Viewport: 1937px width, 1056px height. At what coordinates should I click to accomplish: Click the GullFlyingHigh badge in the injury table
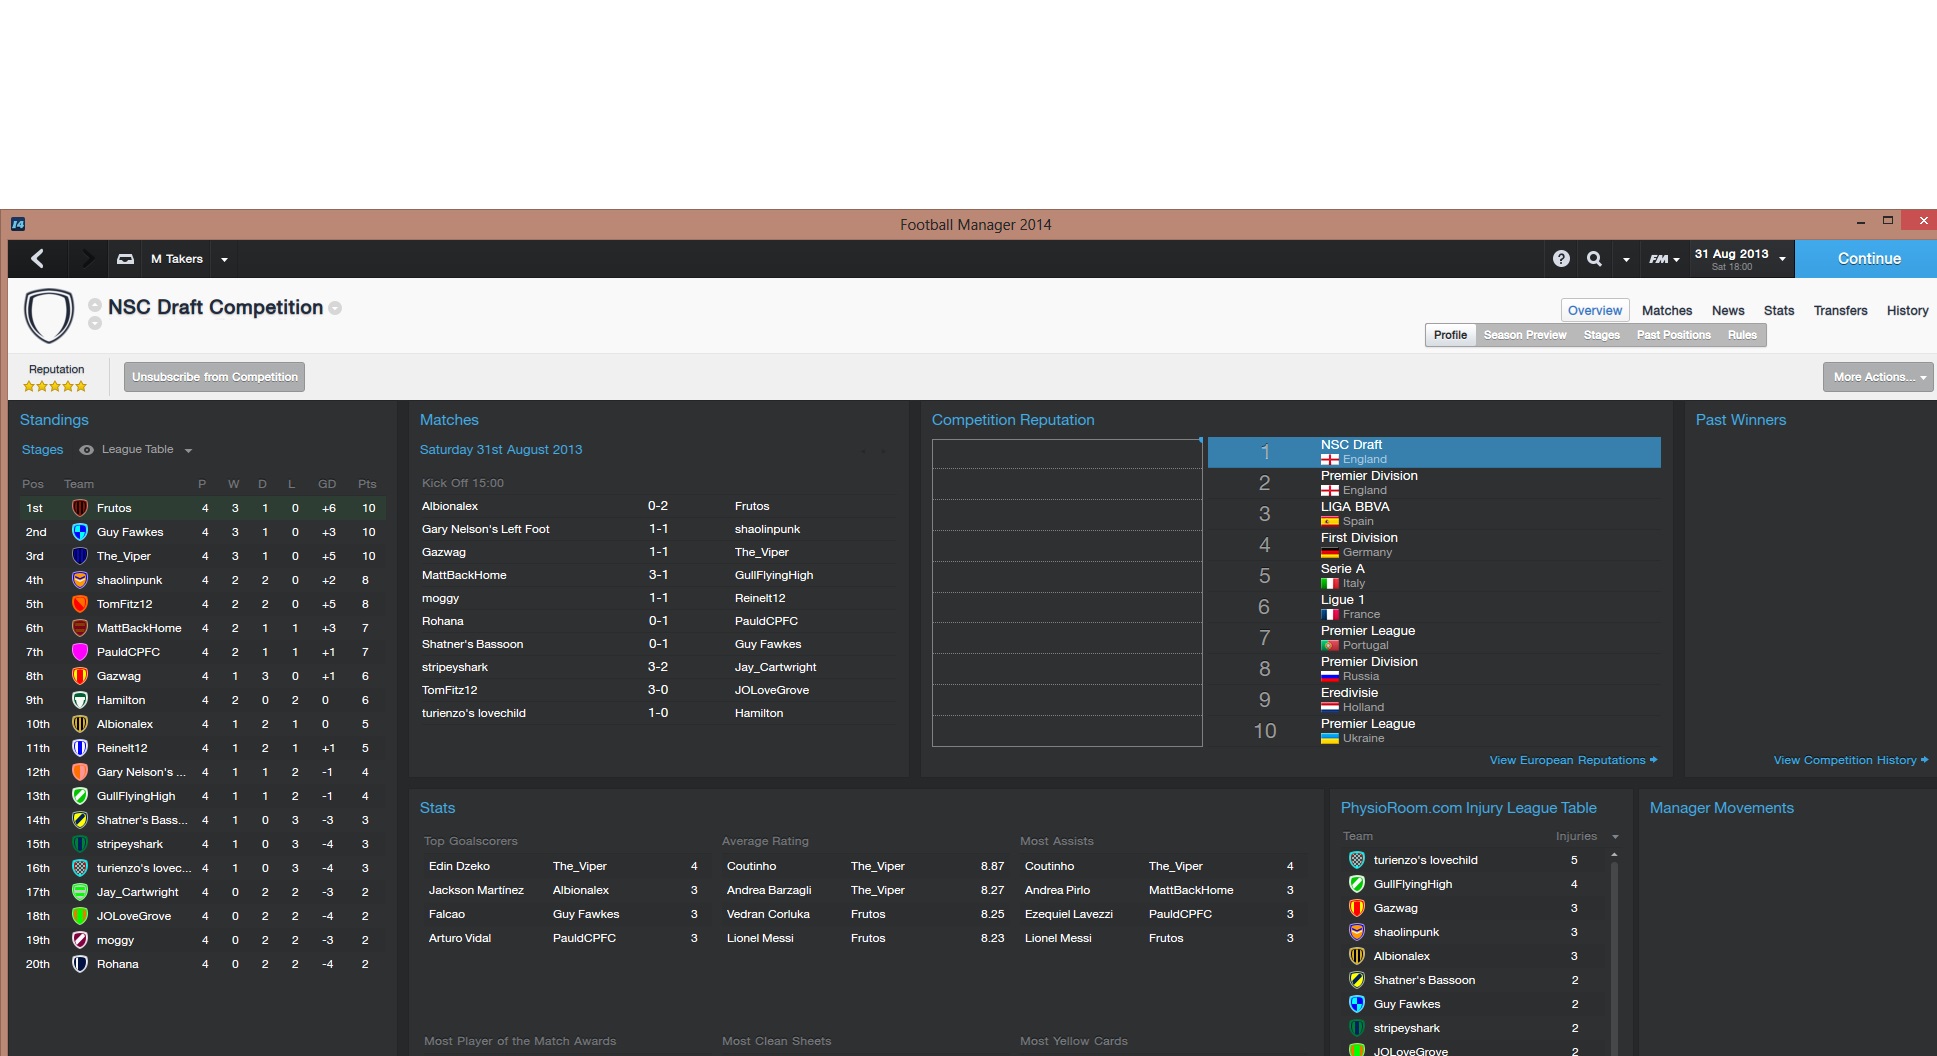1357,884
